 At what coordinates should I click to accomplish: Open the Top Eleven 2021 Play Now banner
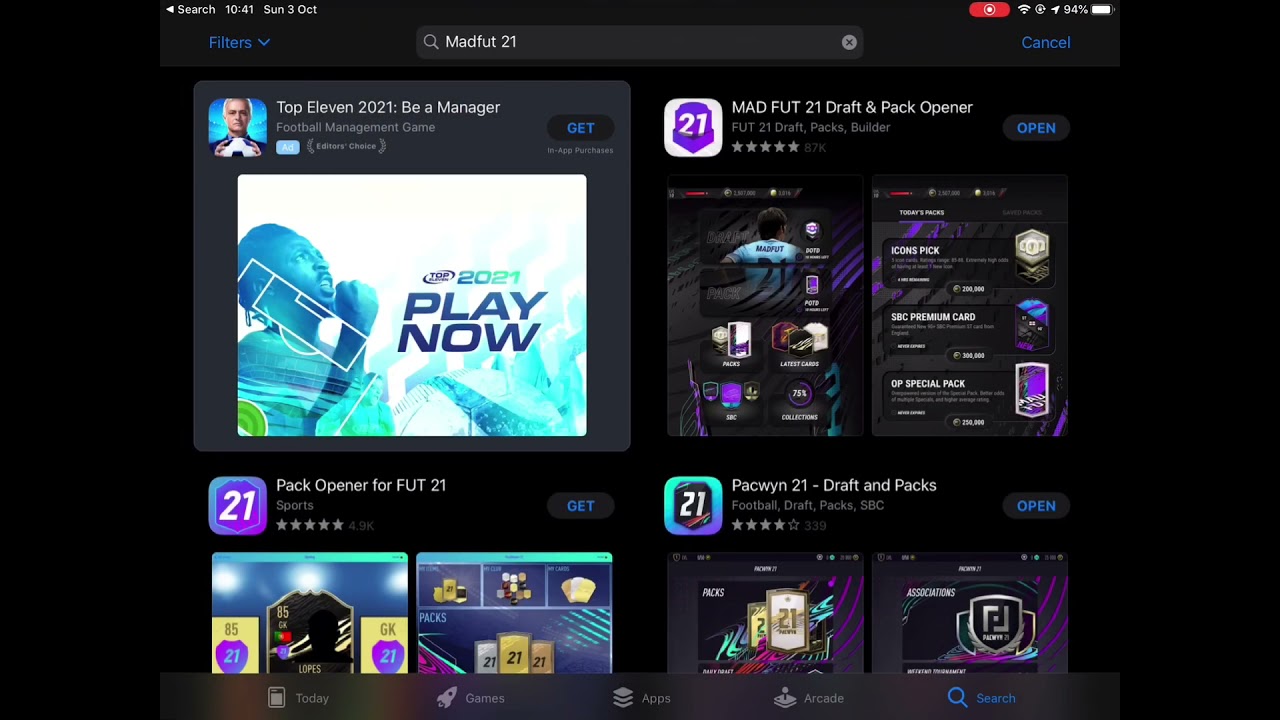coord(412,305)
